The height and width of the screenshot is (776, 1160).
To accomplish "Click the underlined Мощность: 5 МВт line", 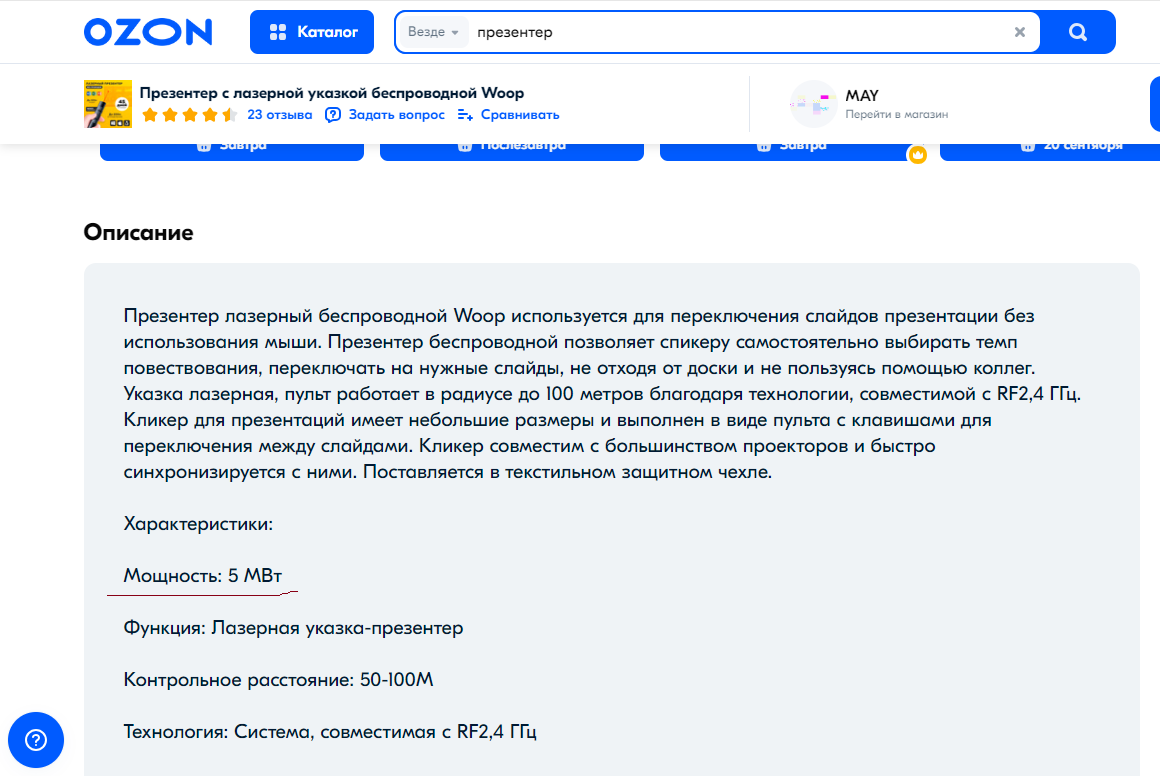I will click(203, 576).
